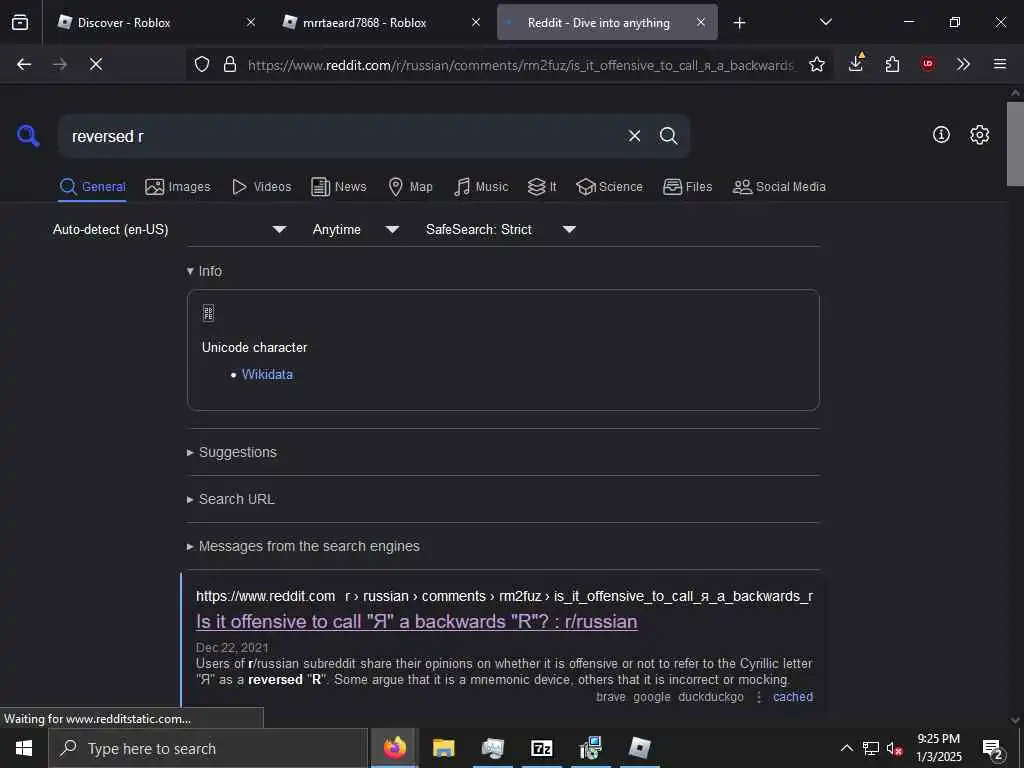
Task: Expand the Suggestions section
Action: click(x=232, y=452)
